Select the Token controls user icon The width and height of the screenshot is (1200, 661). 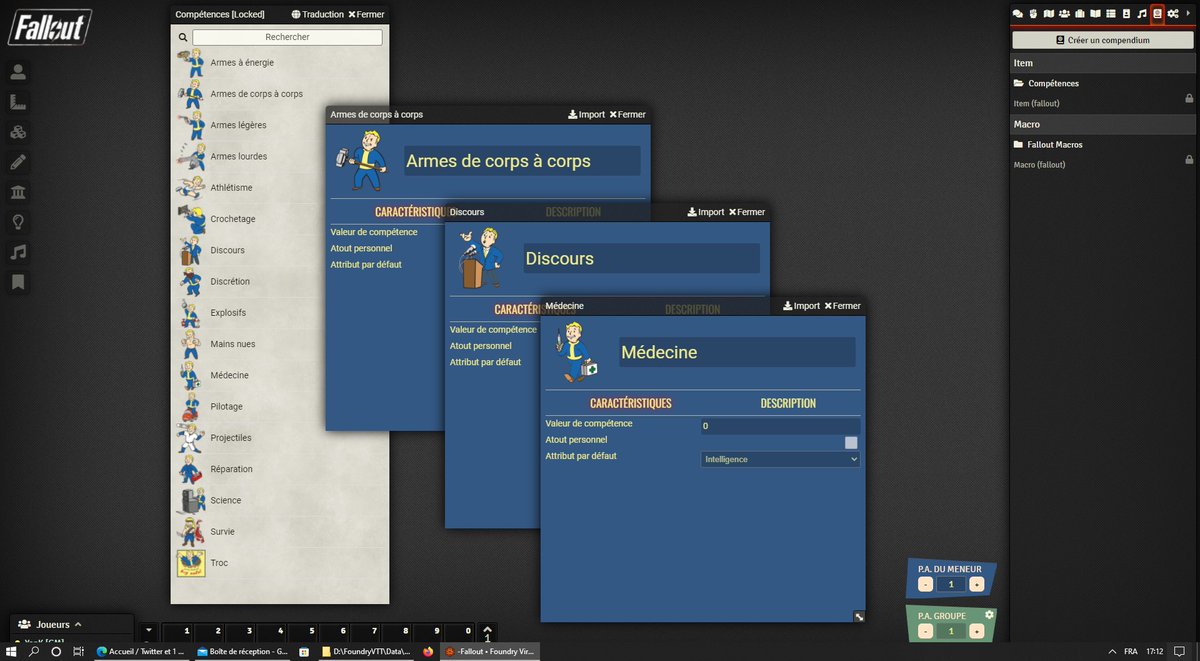(x=18, y=72)
